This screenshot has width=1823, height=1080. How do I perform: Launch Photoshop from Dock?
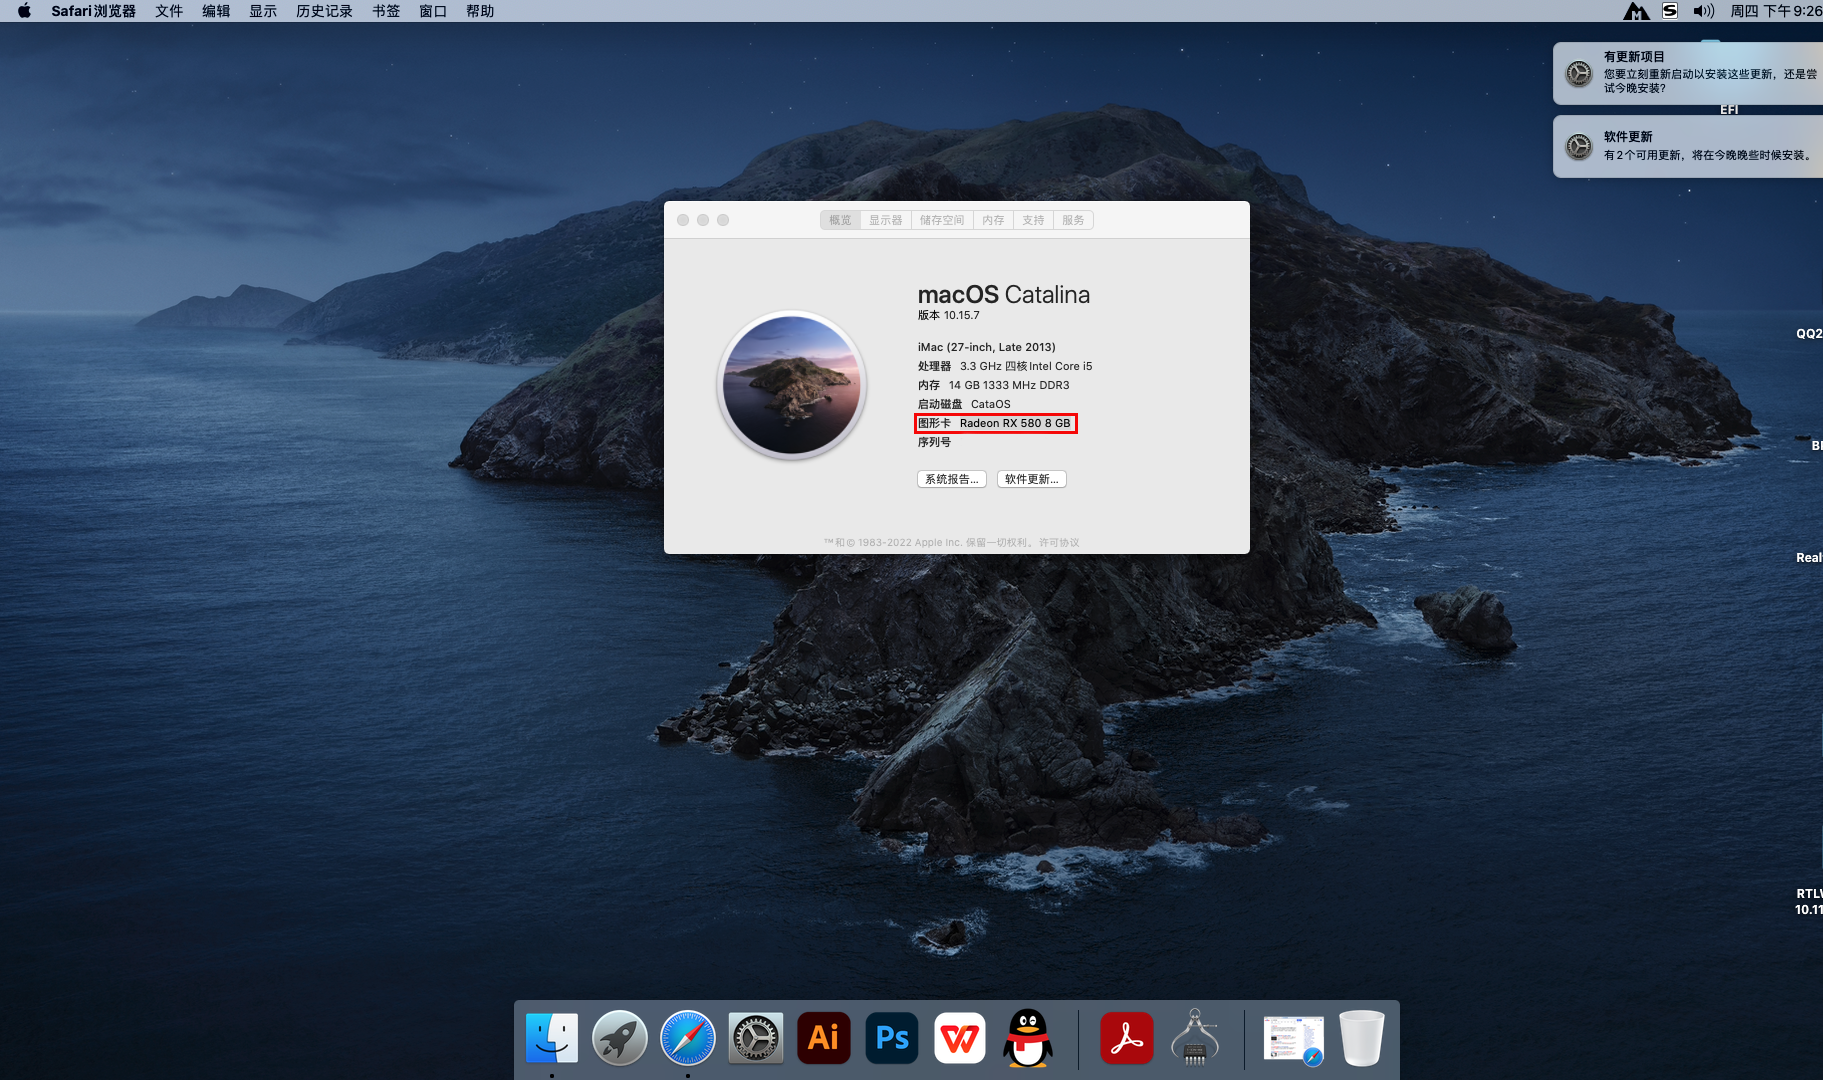pyautogui.click(x=892, y=1038)
